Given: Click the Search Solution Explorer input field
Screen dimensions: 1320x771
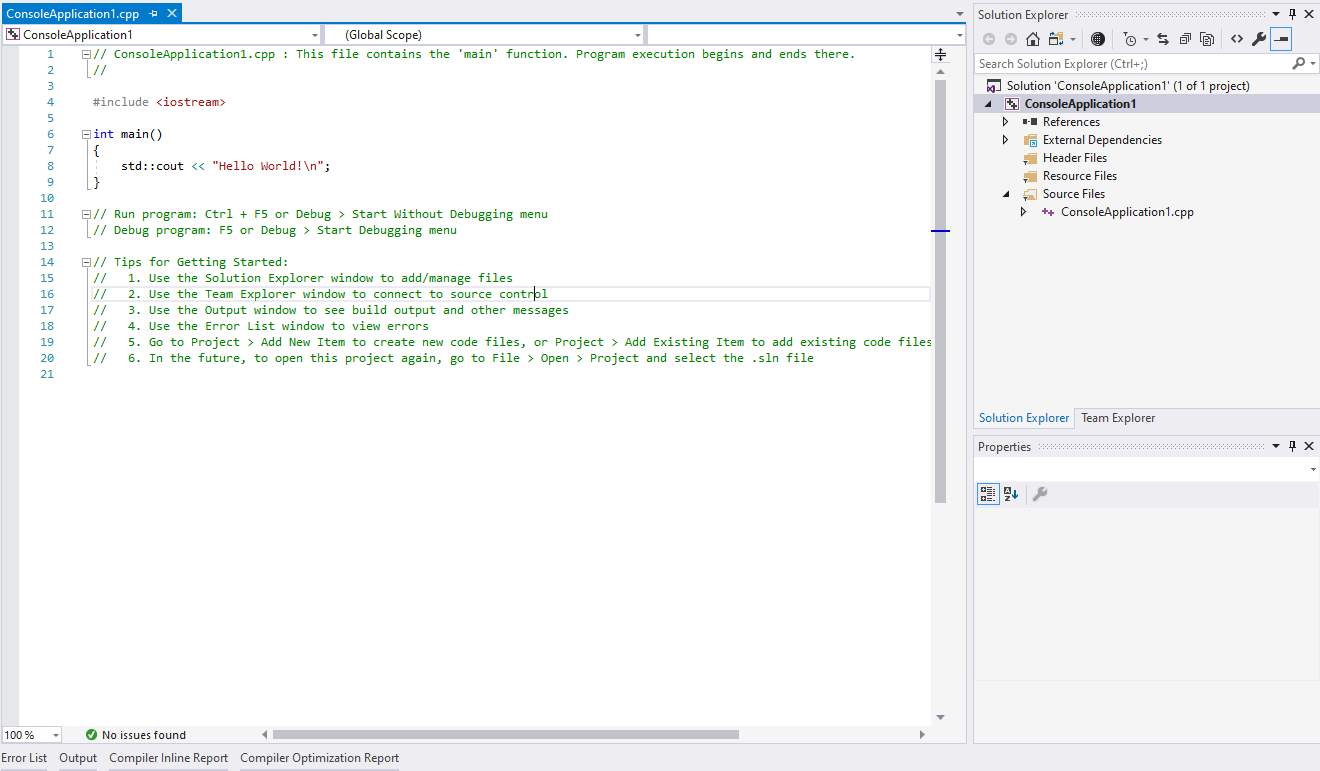Looking at the screenshot, I should click(1100, 62).
